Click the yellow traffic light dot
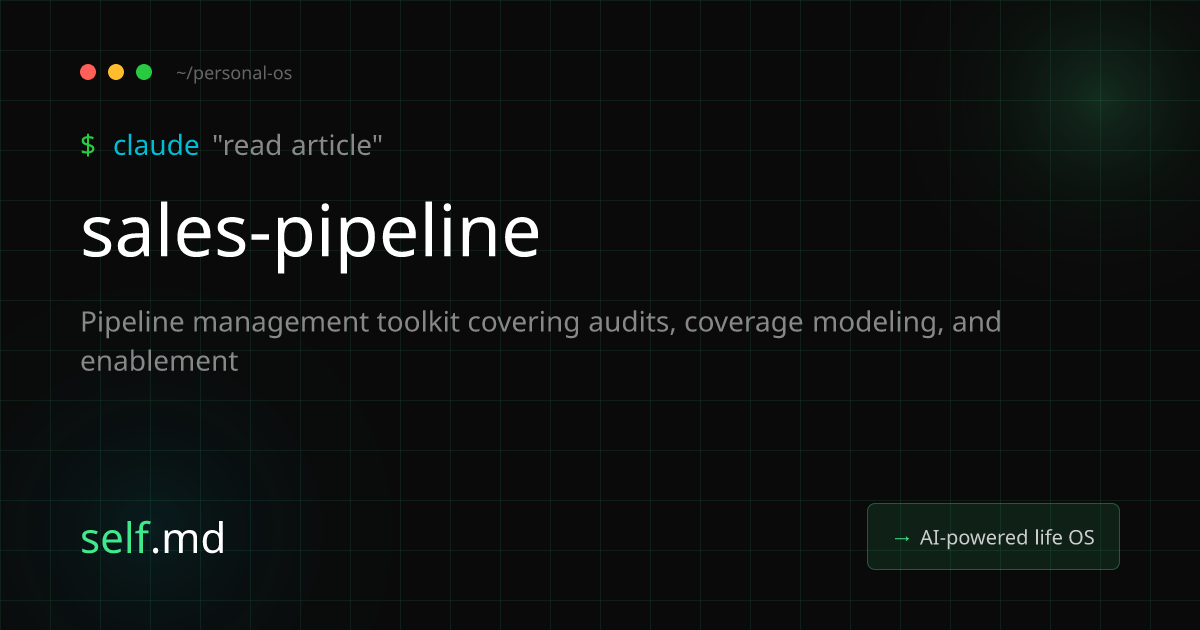The image size is (1200, 630). click(x=116, y=72)
